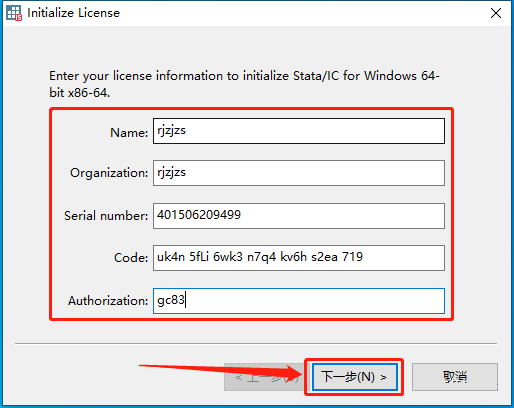Focus the Name input field
This screenshot has width=514, height=408.
299,131
